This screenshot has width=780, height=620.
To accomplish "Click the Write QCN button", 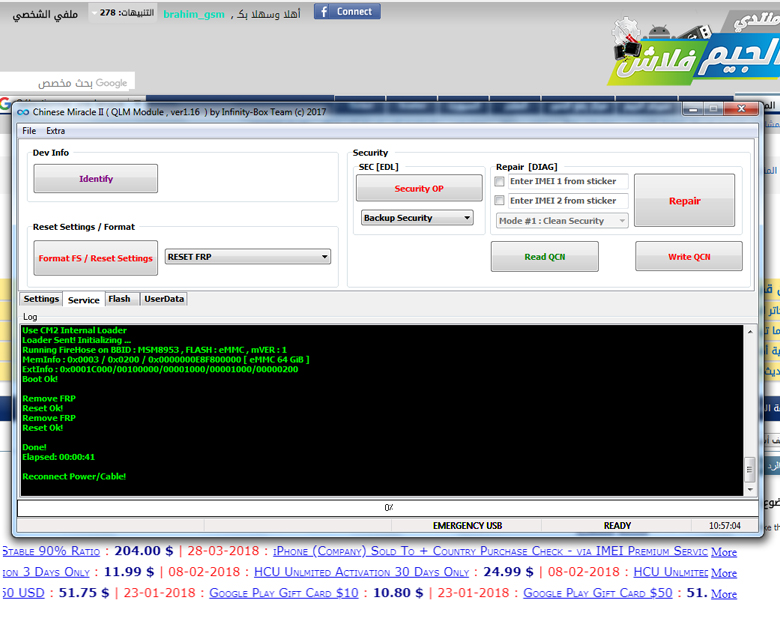I will coord(689,257).
